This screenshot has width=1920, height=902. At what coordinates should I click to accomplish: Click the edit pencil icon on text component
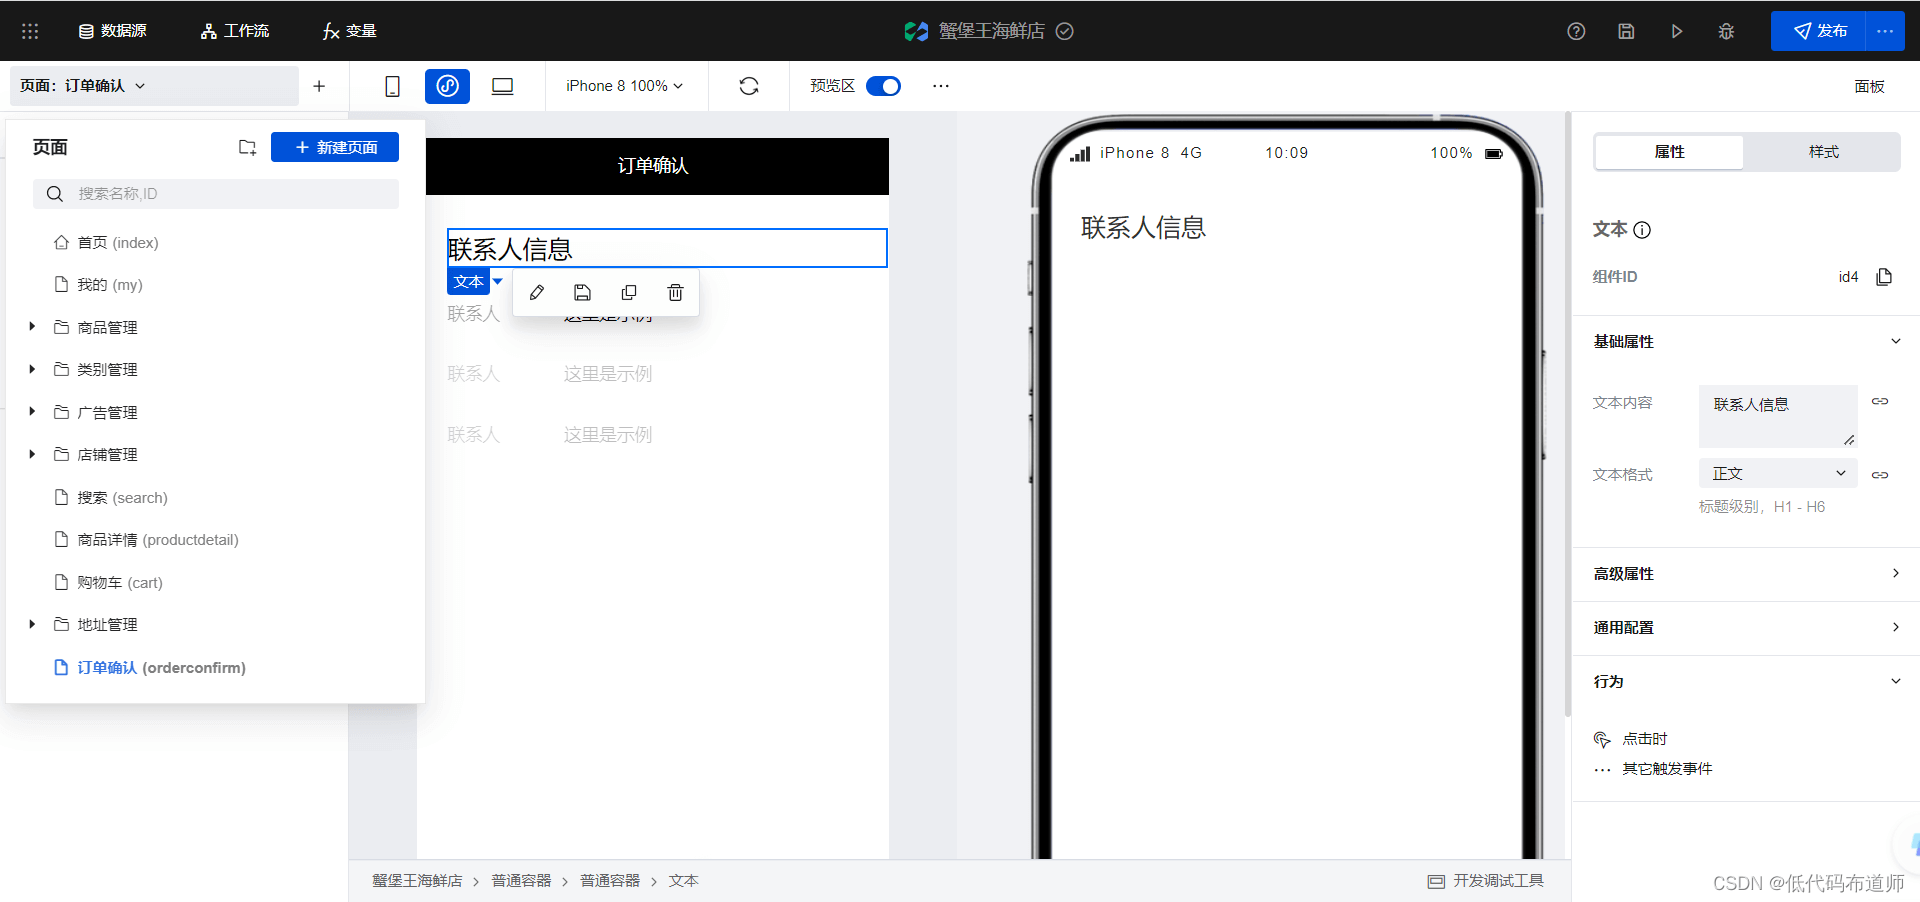537,292
